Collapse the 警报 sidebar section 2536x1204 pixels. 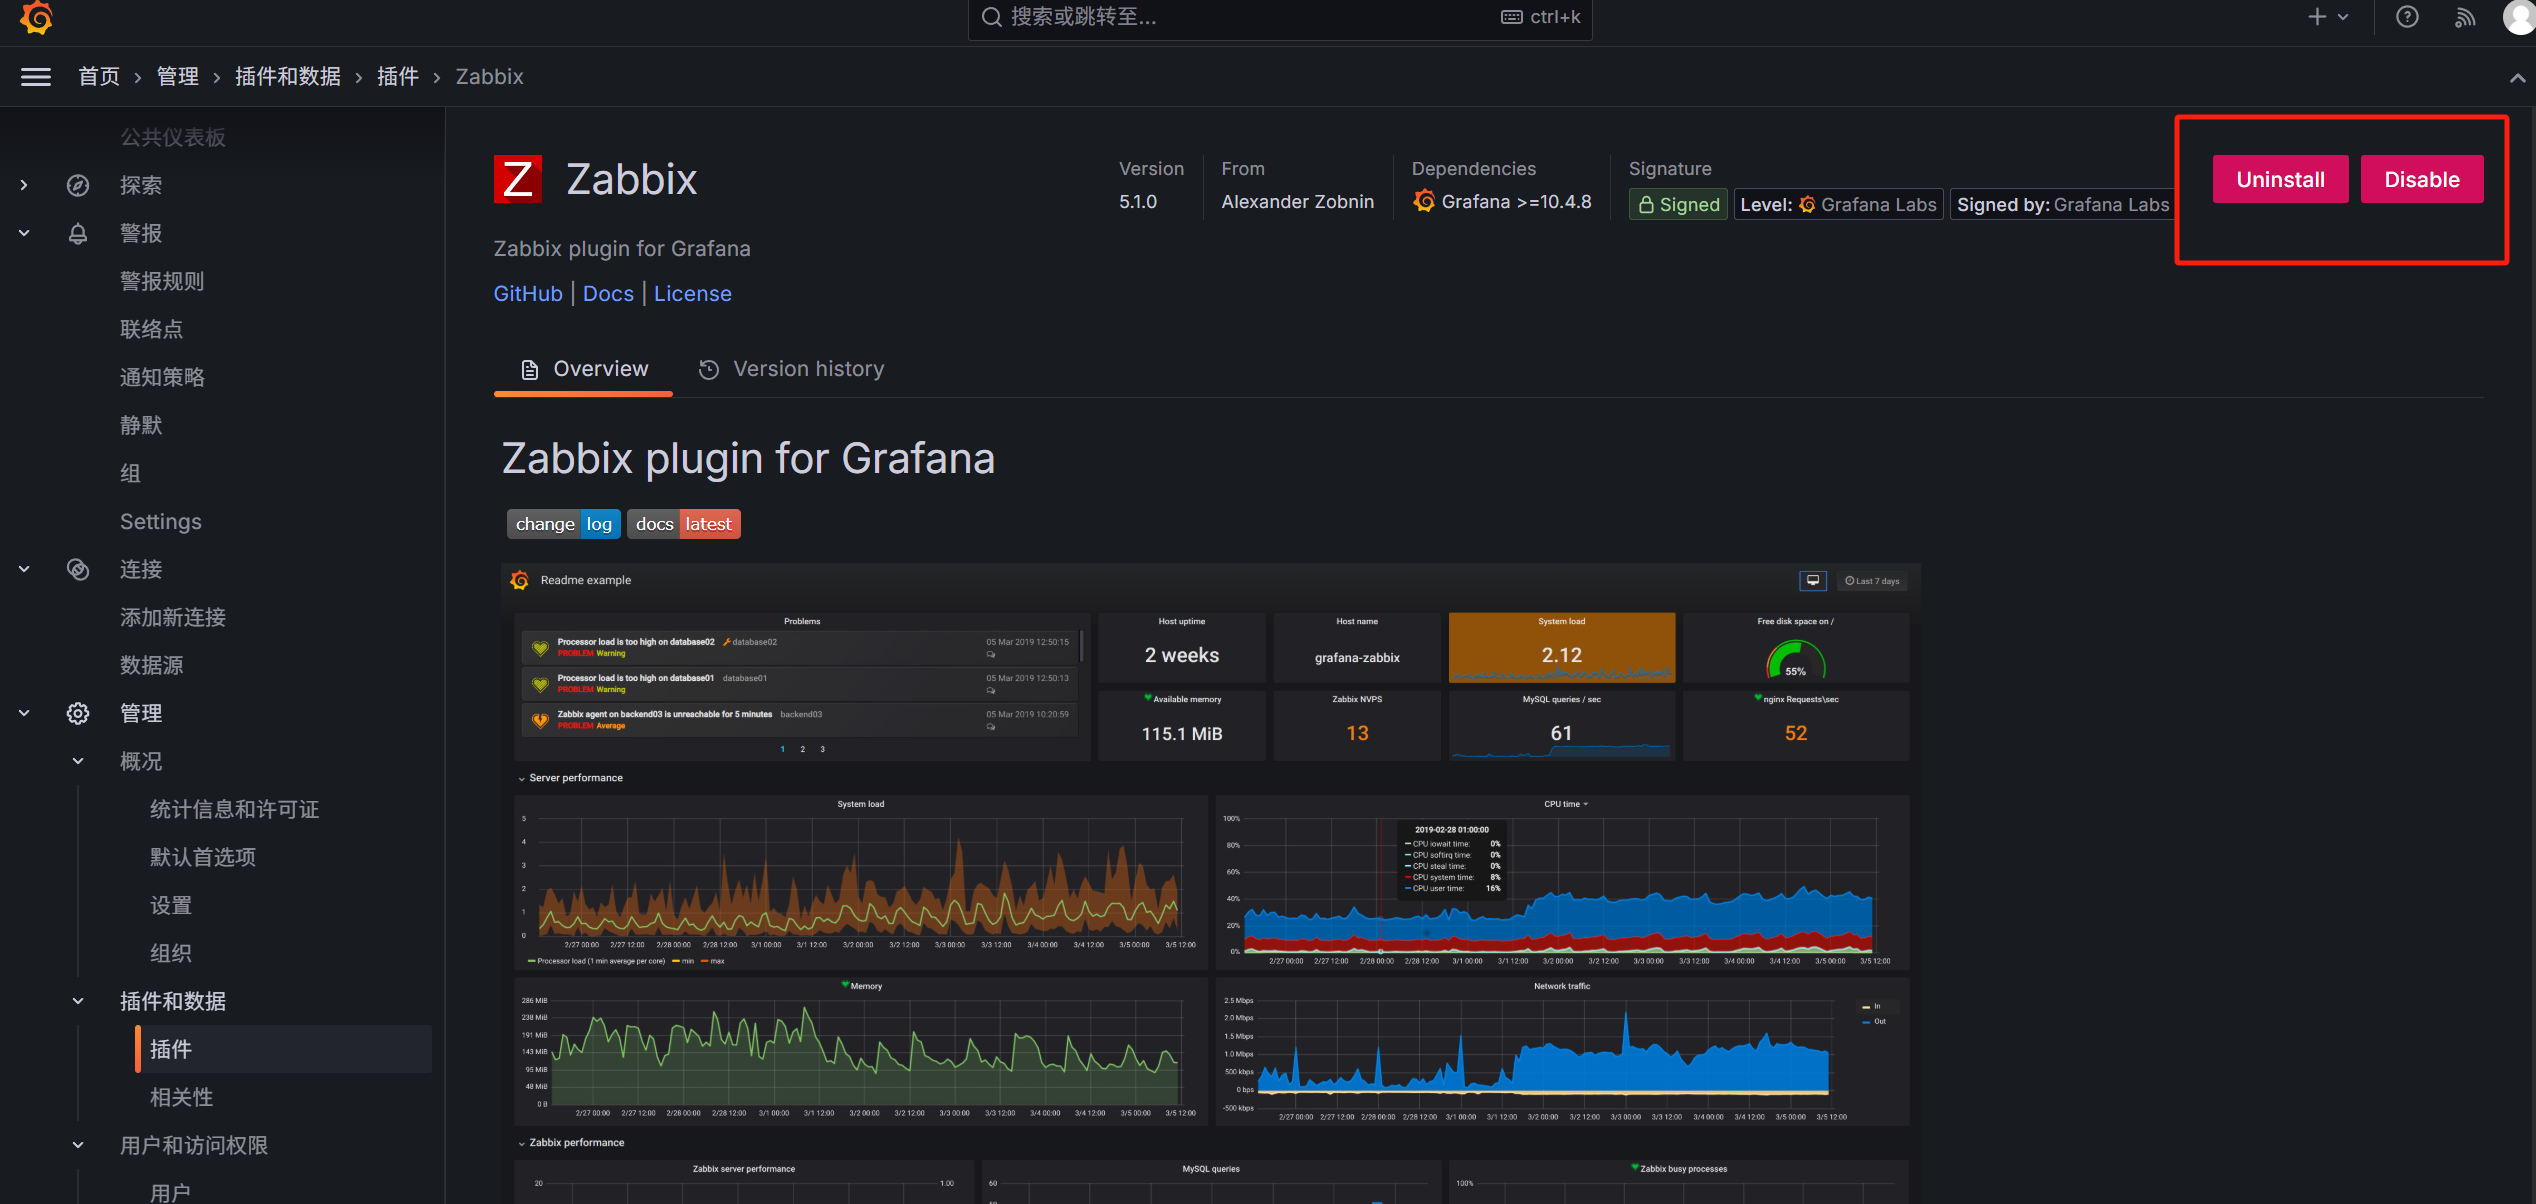pyautogui.click(x=24, y=233)
